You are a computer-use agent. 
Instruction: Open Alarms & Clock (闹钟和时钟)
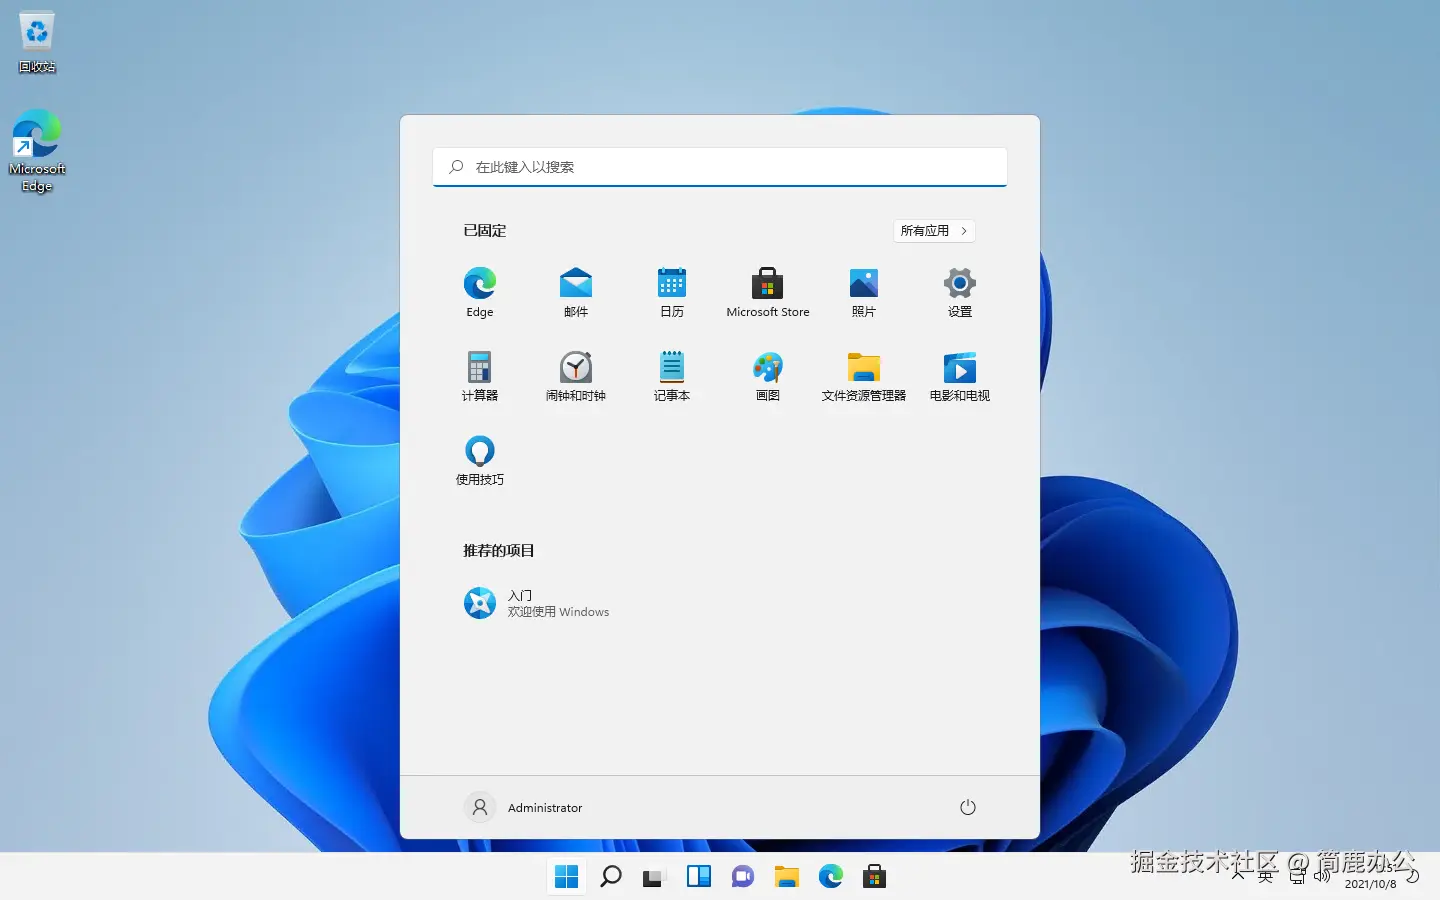pos(575,376)
